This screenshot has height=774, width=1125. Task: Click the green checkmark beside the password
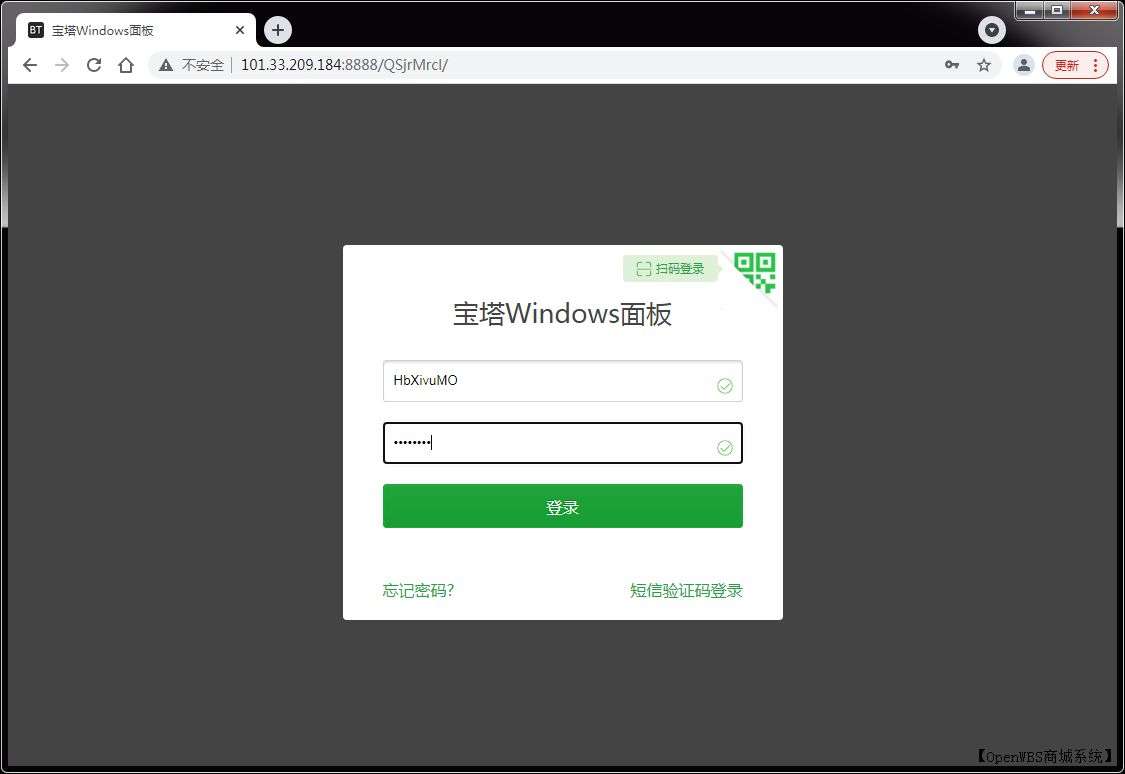click(x=724, y=447)
